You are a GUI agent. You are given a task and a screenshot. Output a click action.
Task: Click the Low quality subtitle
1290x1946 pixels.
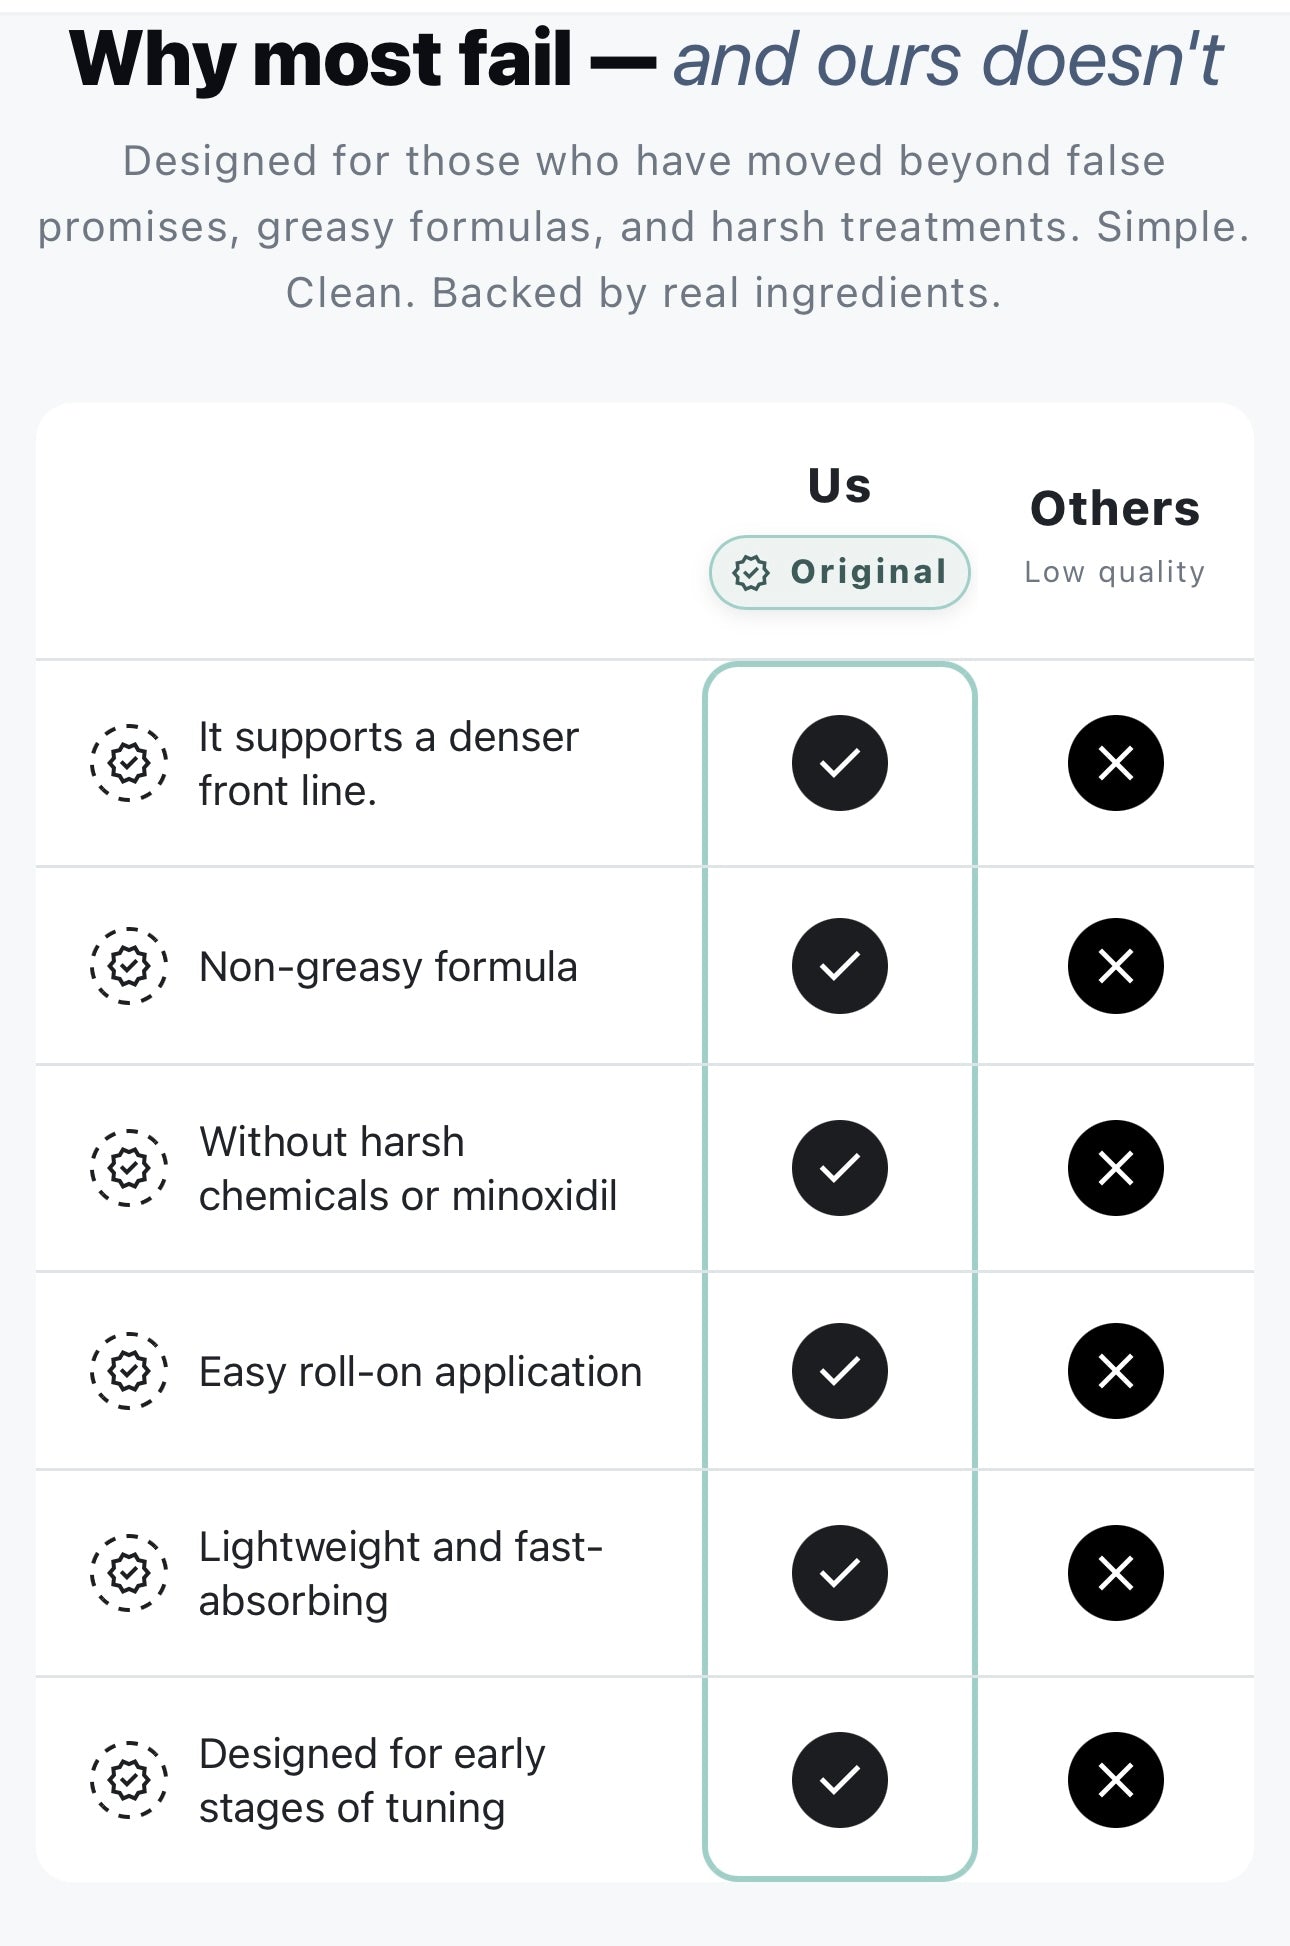1115,572
